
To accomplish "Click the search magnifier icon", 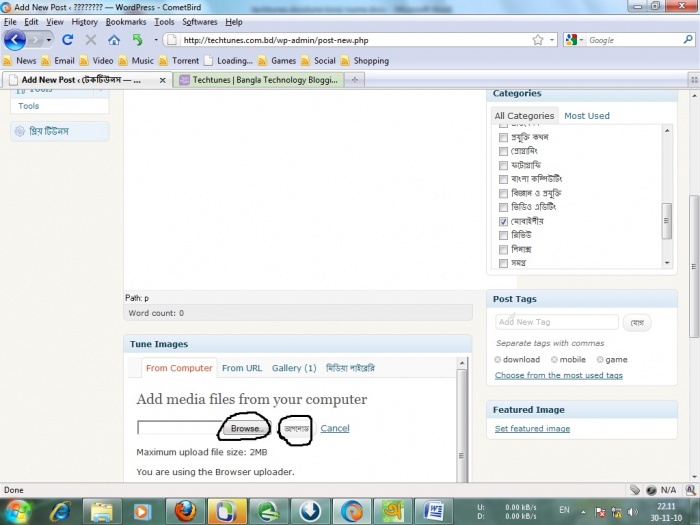I will [688, 40].
